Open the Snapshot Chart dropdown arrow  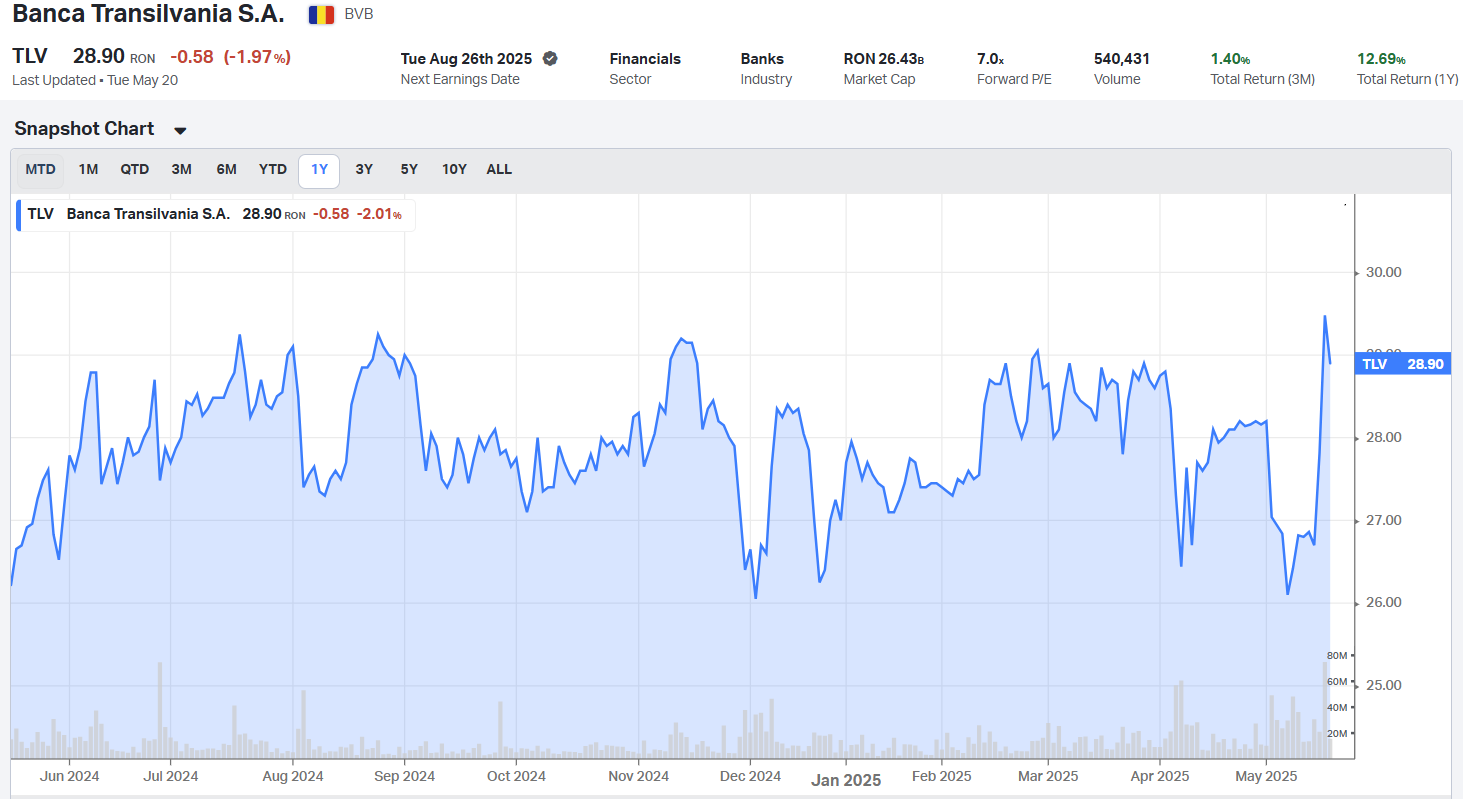tap(180, 130)
